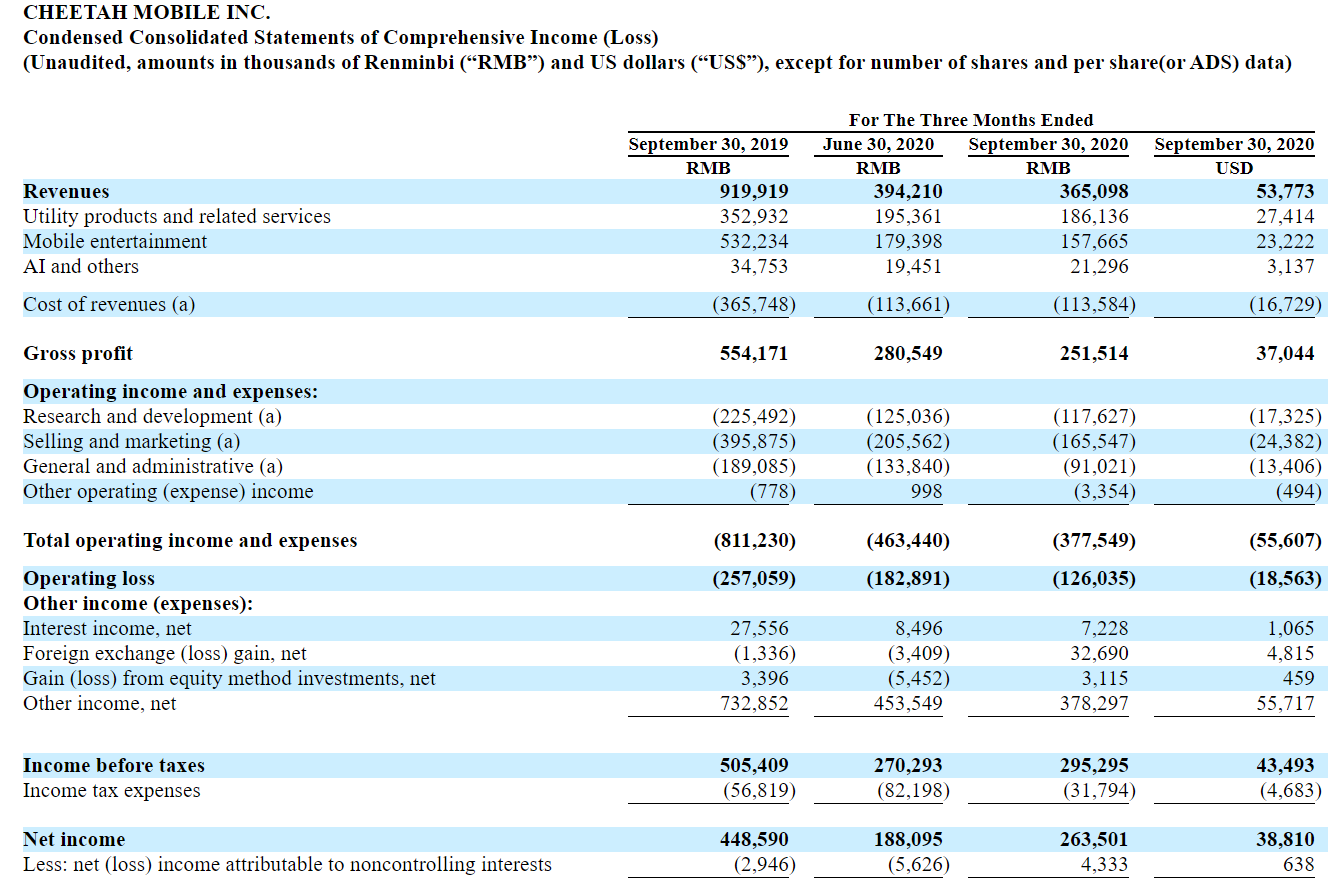Select Utility products value 352,932

pyautogui.click(x=754, y=216)
